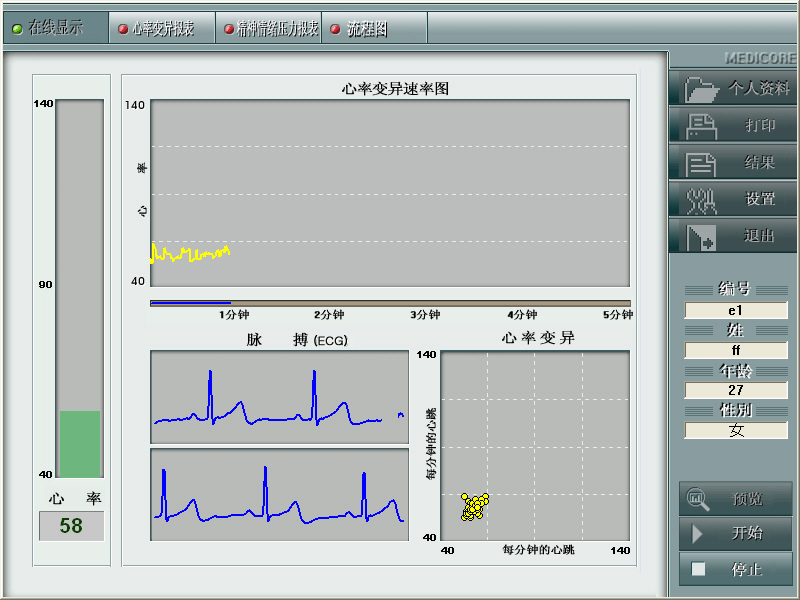Click the 姓 field showing ff
The width and height of the screenshot is (800, 600).
[x=735, y=350]
